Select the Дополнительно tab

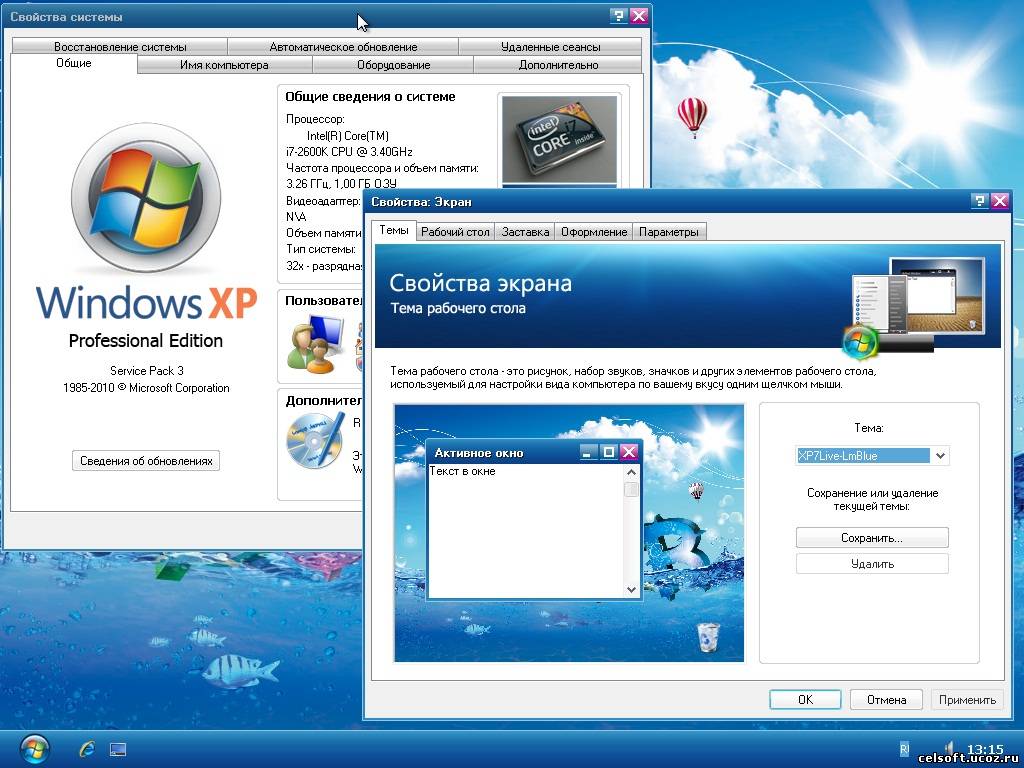click(558, 65)
